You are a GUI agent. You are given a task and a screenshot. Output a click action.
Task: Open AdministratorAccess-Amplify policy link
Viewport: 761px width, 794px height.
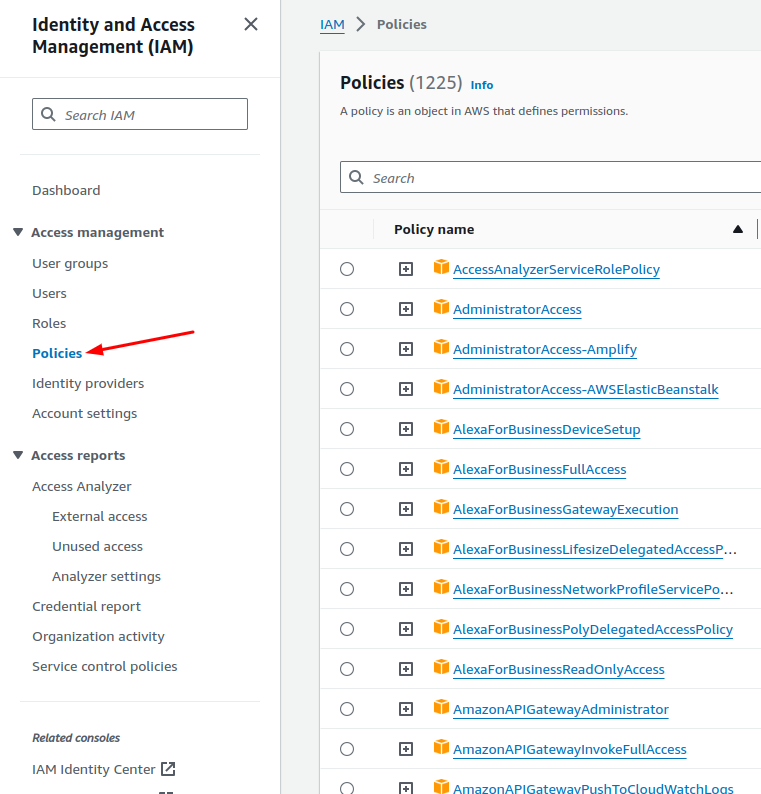point(545,349)
